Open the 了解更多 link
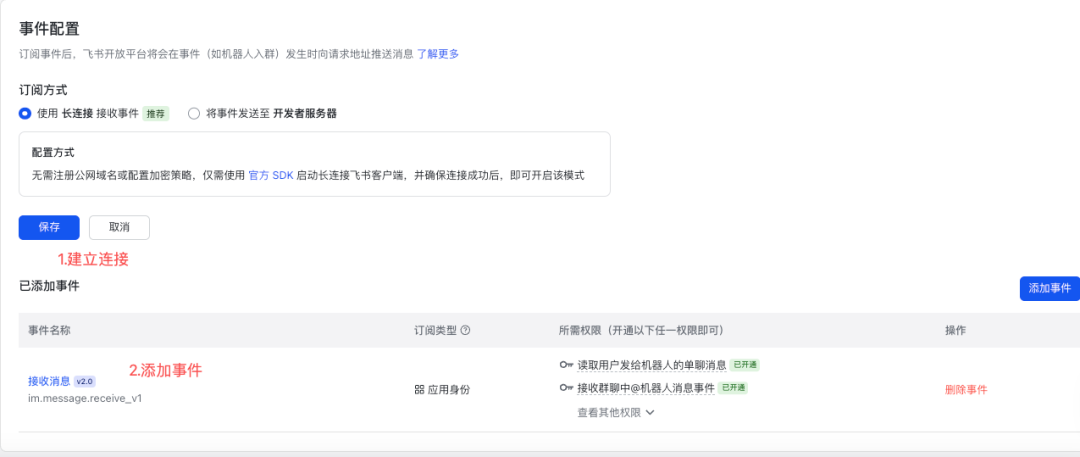1080x457 pixels. [x=438, y=53]
